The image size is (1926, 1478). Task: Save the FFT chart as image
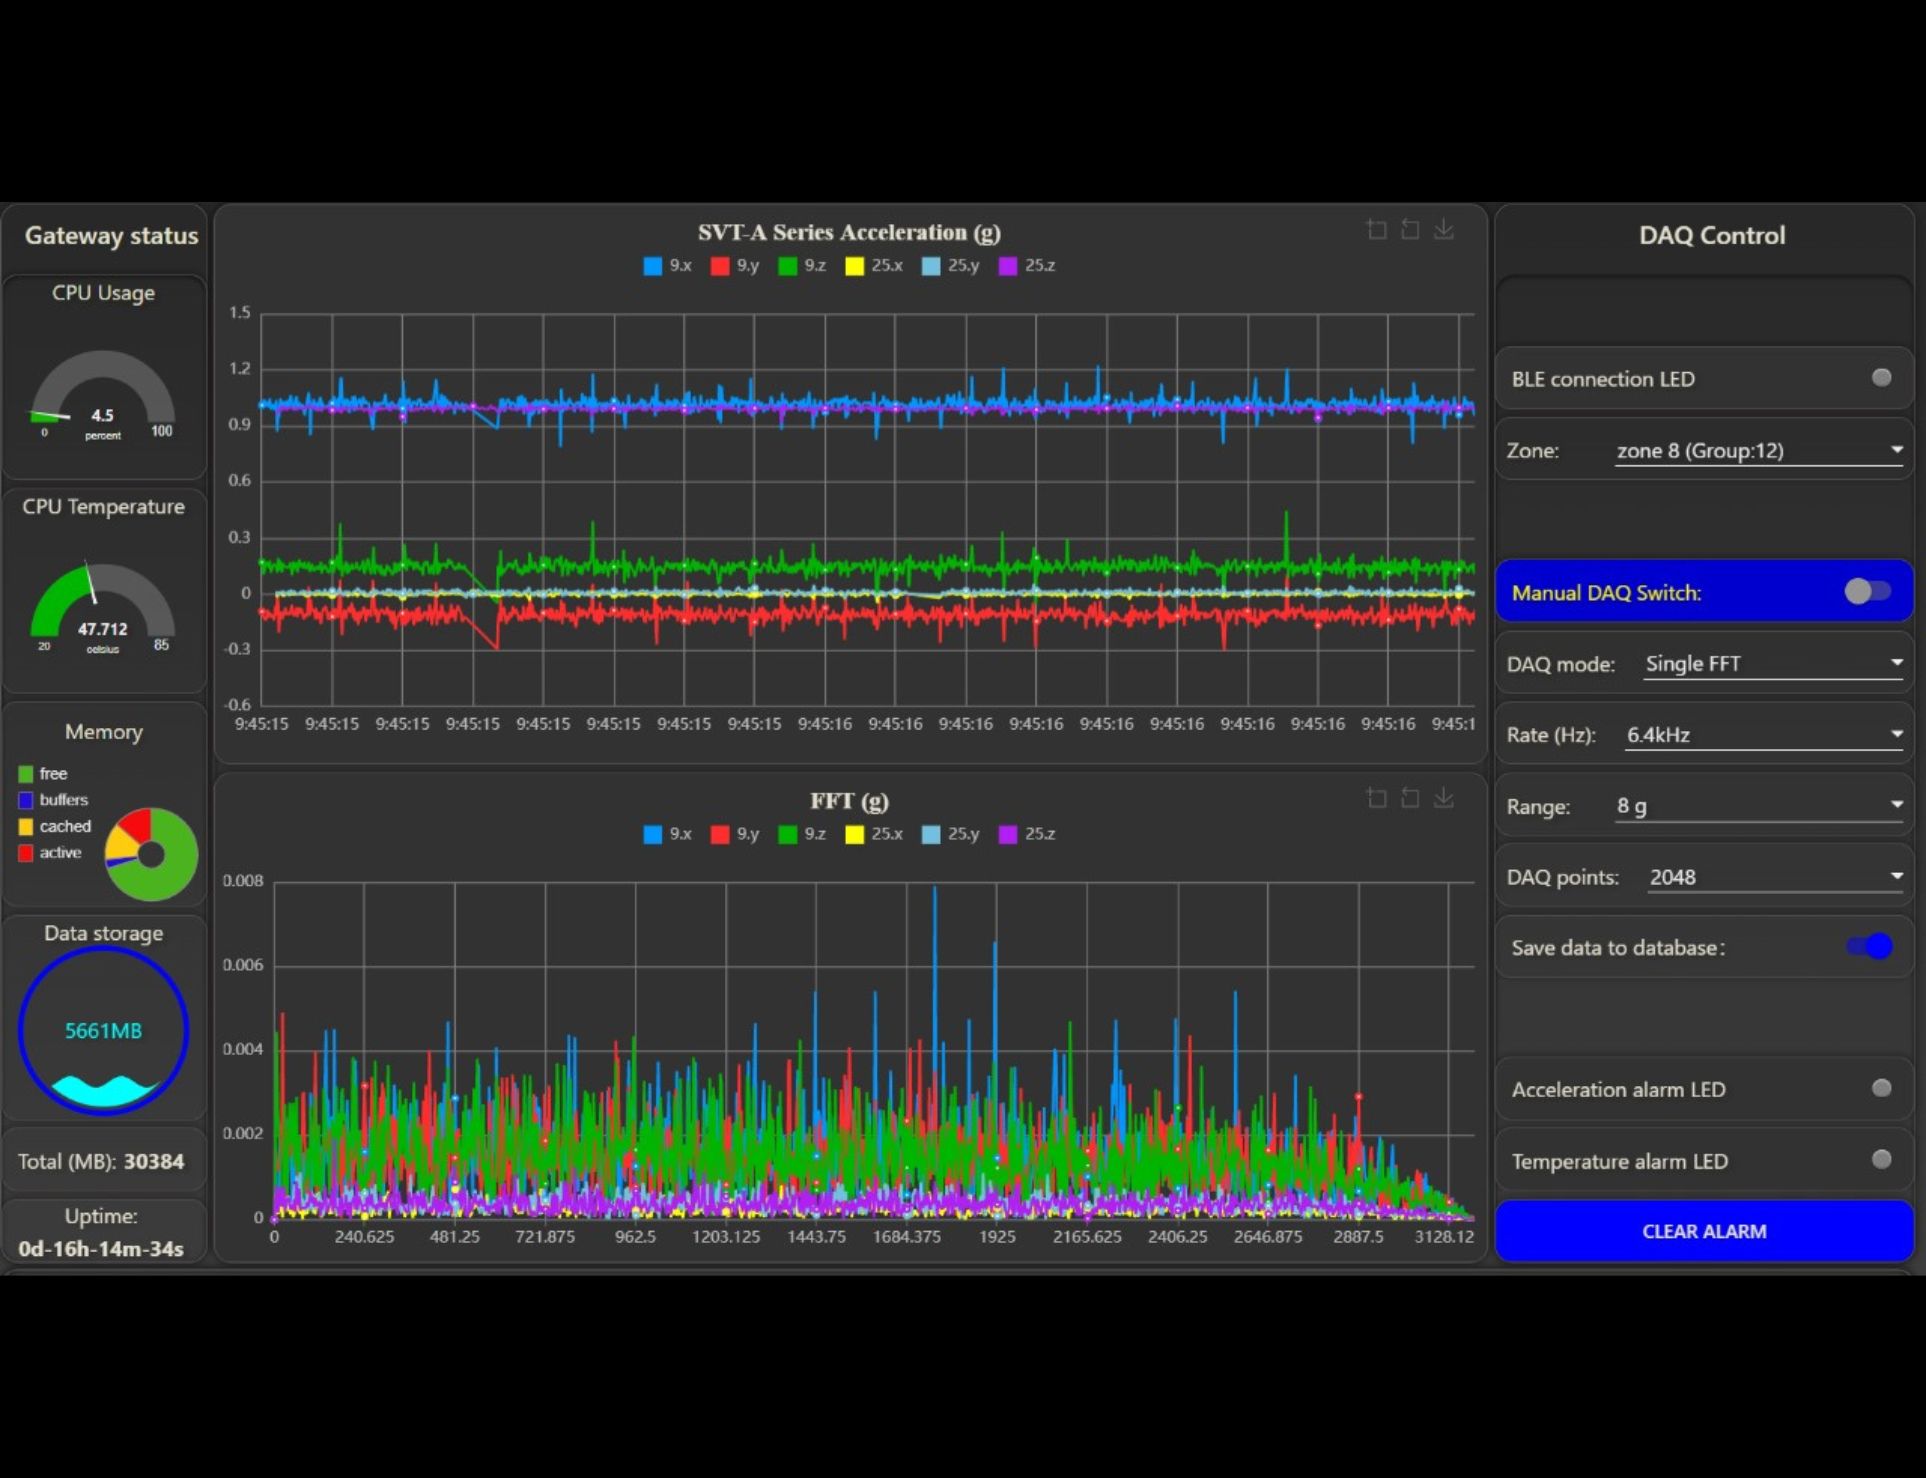1444,798
